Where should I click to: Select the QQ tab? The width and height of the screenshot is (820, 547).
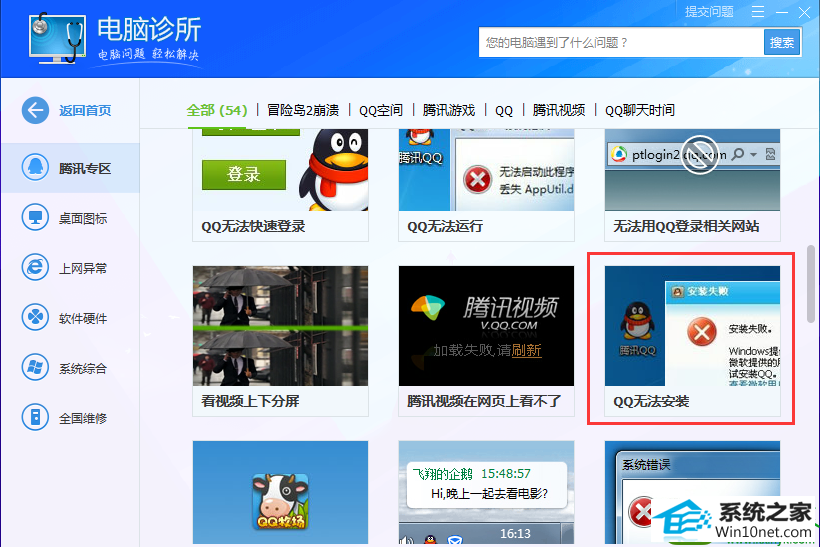(x=504, y=110)
